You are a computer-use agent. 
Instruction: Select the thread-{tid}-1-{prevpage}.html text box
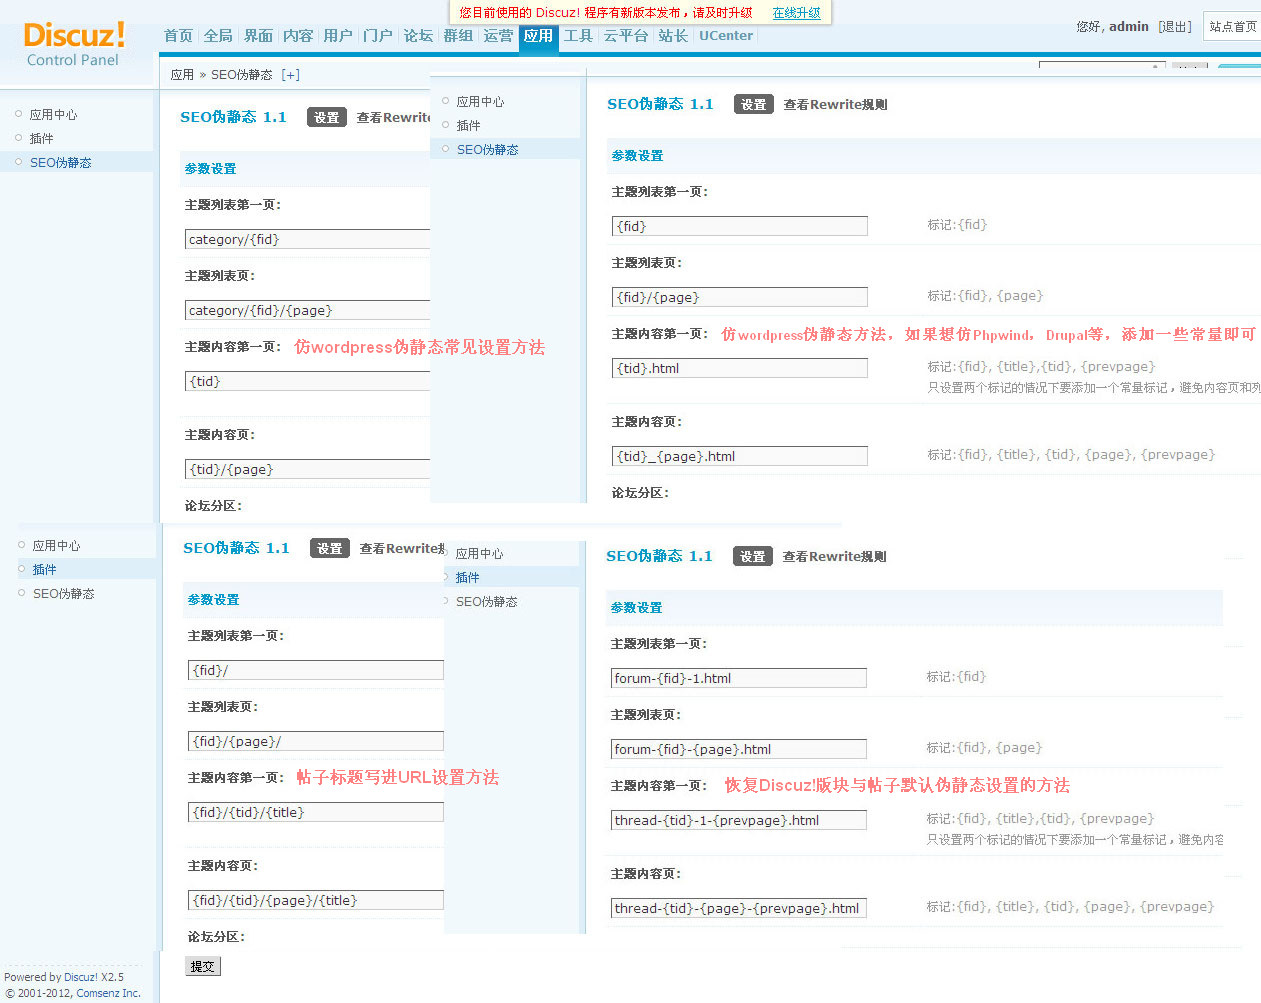pyautogui.click(x=738, y=820)
